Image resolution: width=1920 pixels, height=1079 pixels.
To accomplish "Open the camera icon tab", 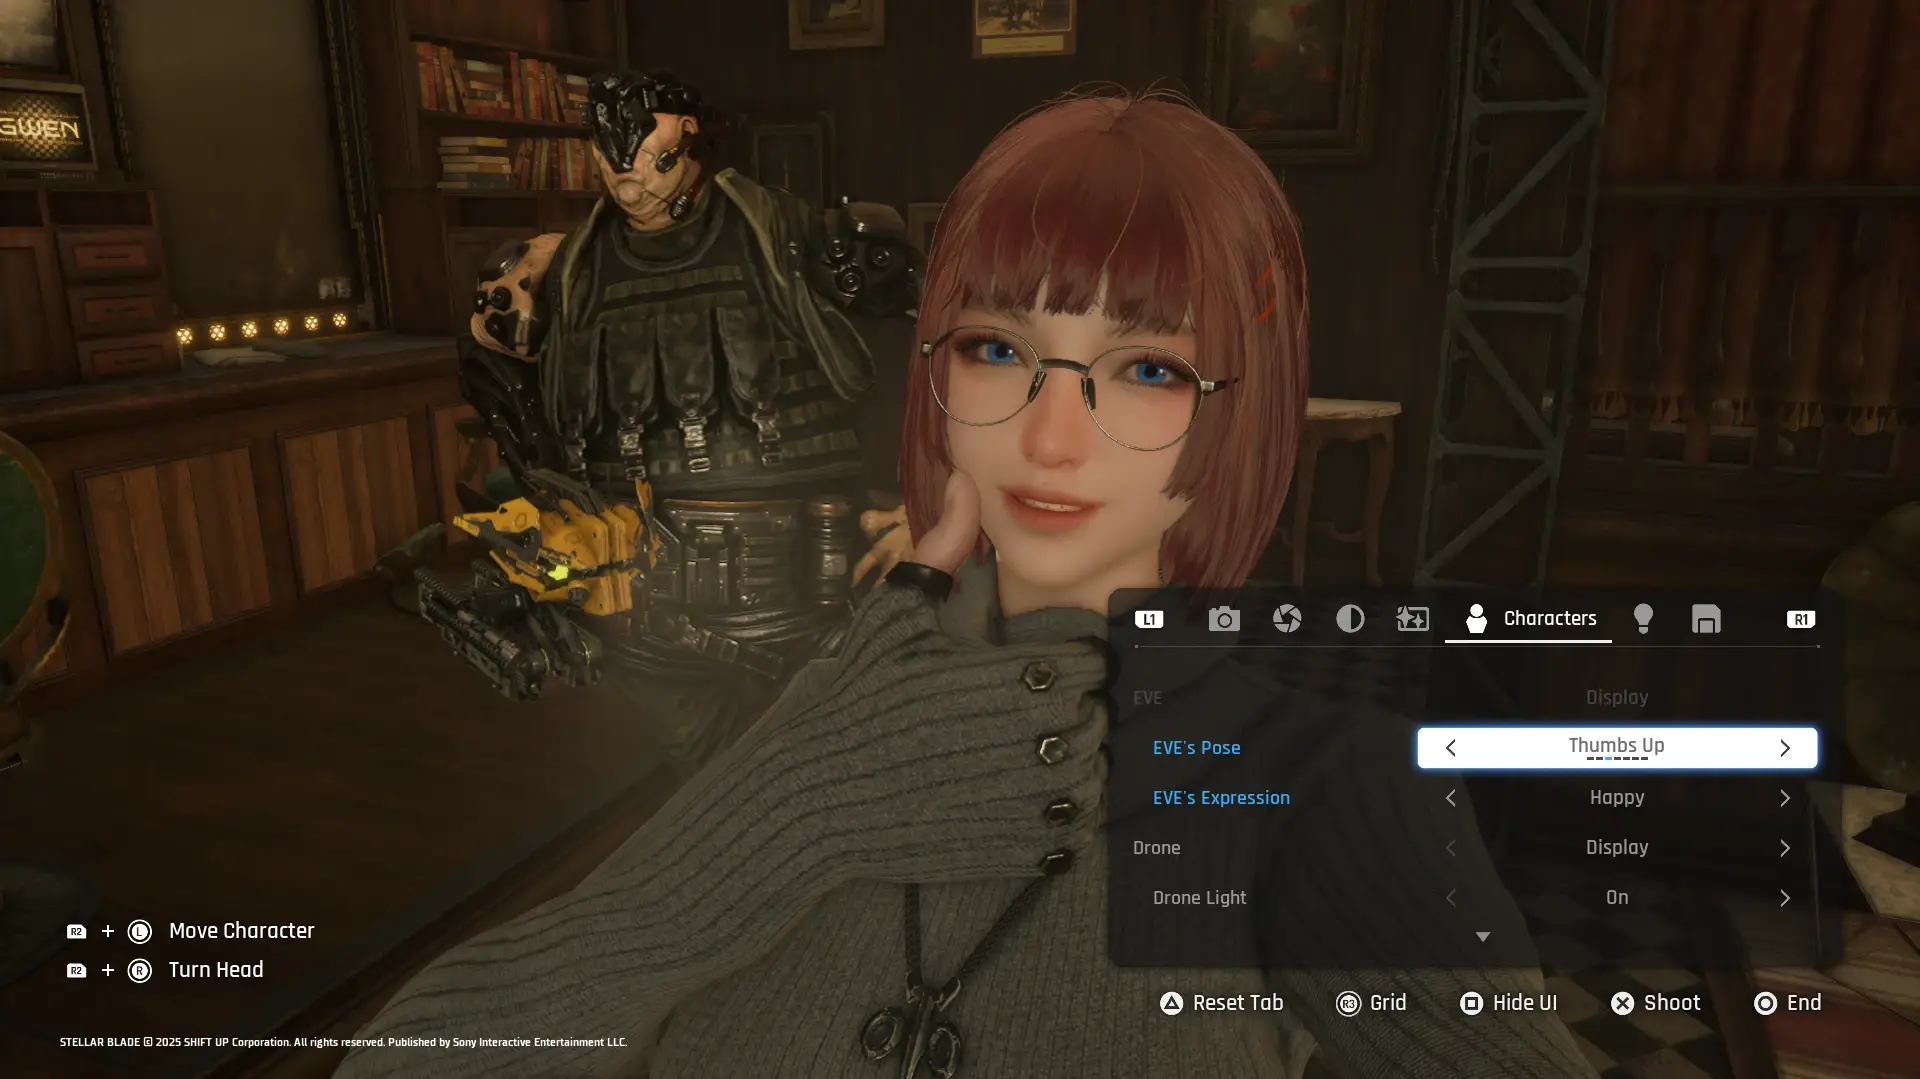I will 1223,619.
